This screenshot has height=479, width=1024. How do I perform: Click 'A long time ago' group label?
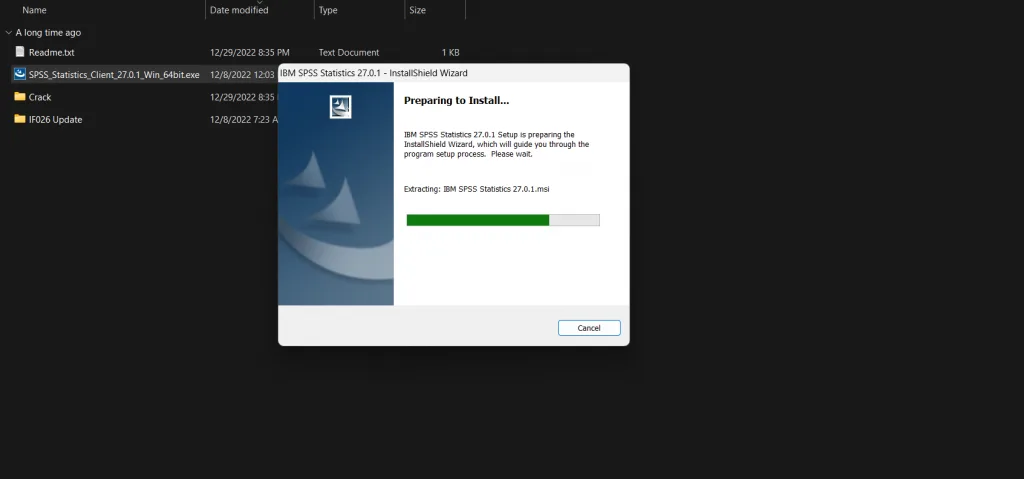[x=48, y=33]
